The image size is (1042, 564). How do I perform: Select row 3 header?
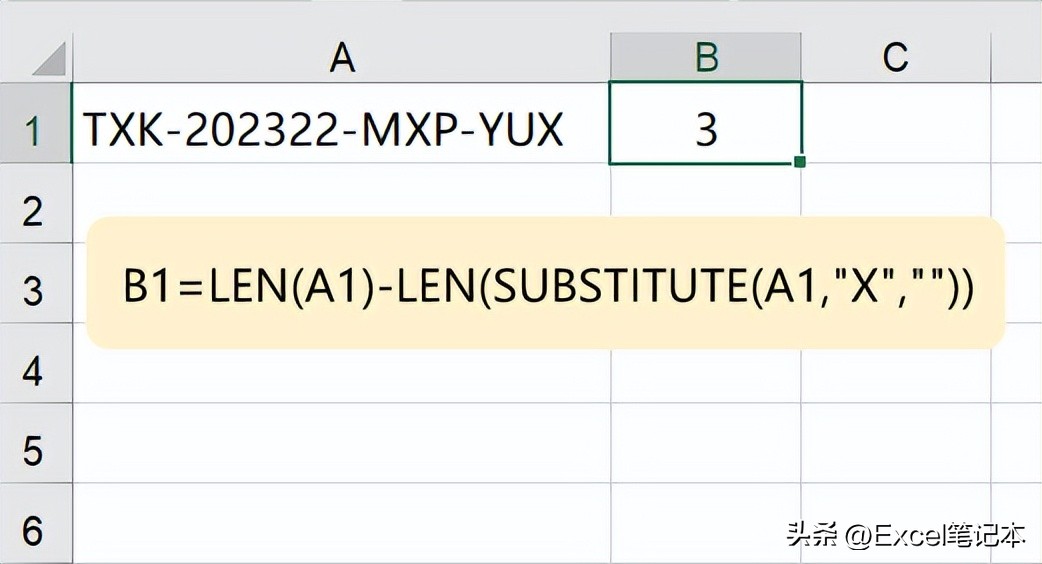(x=34, y=291)
